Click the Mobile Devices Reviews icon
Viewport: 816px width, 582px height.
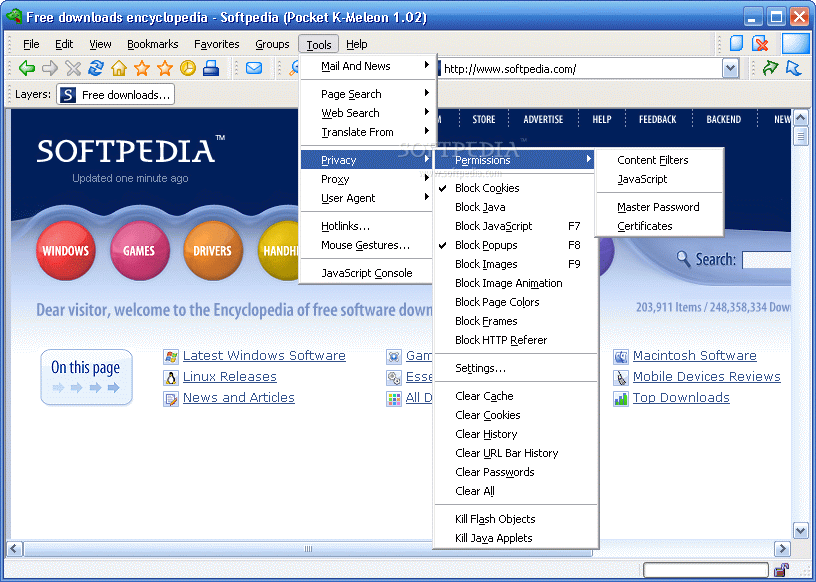tap(621, 377)
